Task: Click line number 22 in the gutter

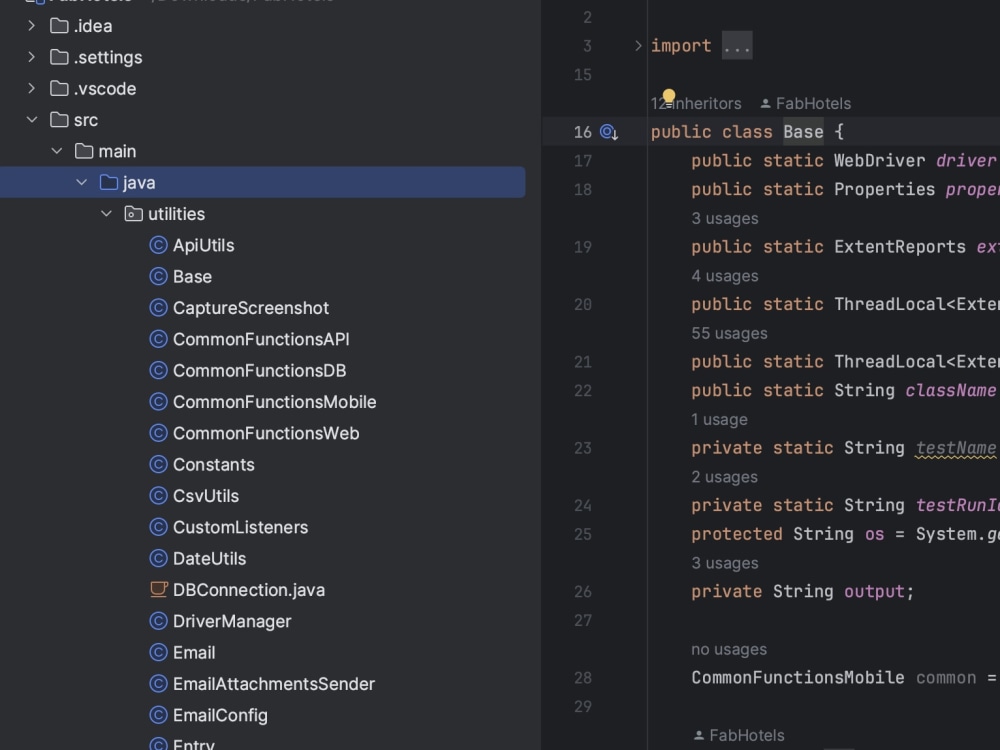Action: [x=583, y=390]
